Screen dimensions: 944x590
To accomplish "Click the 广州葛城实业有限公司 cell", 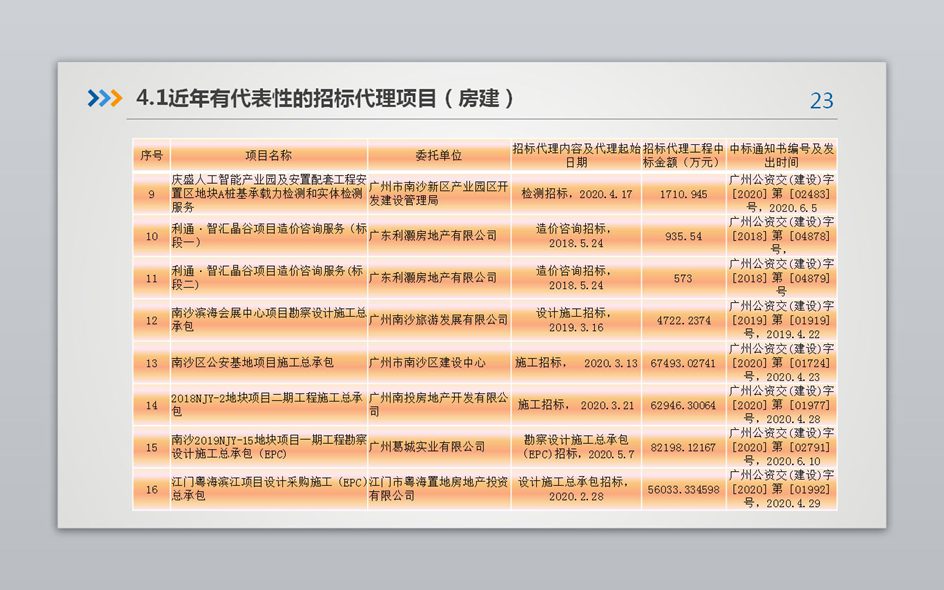I will (x=427, y=447).
